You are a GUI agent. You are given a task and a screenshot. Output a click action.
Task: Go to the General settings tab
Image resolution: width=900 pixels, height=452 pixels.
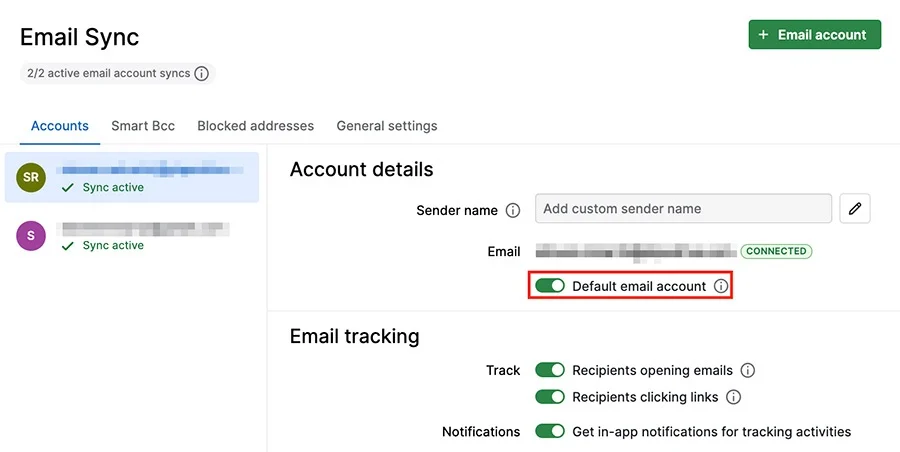(x=387, y=126)
